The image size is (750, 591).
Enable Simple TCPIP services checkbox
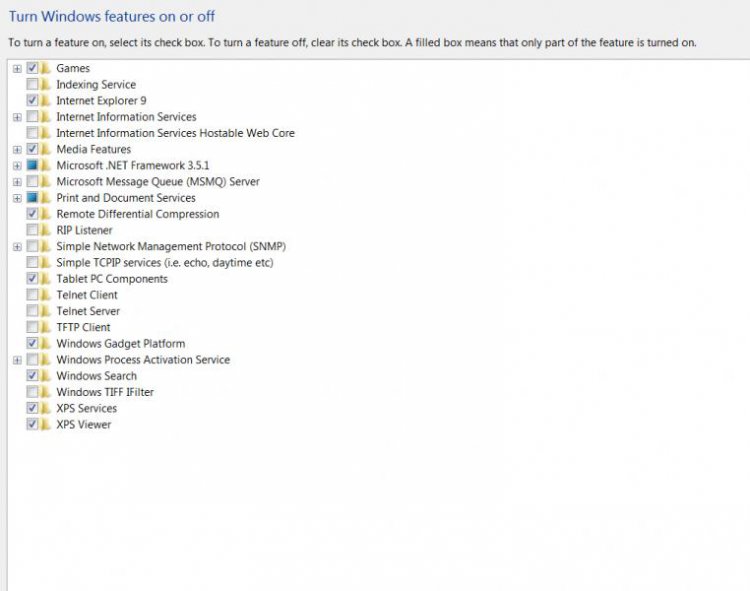pyautogui.click(x=32, y=263)
